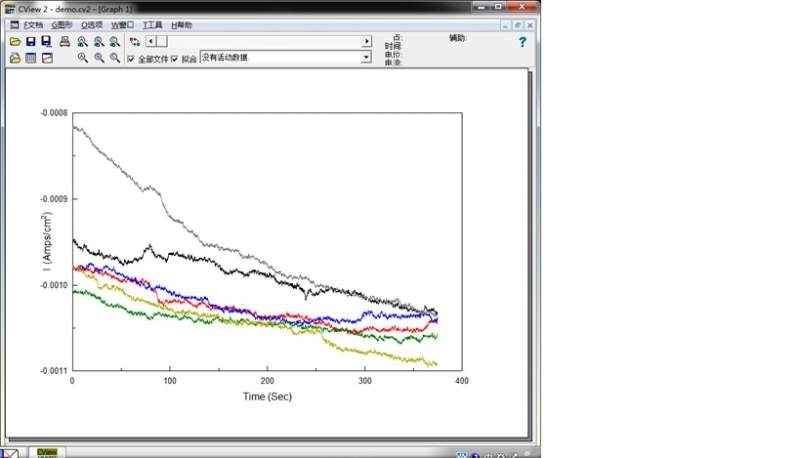Click the Time (Sec) axis label

(x=267, y=396)
